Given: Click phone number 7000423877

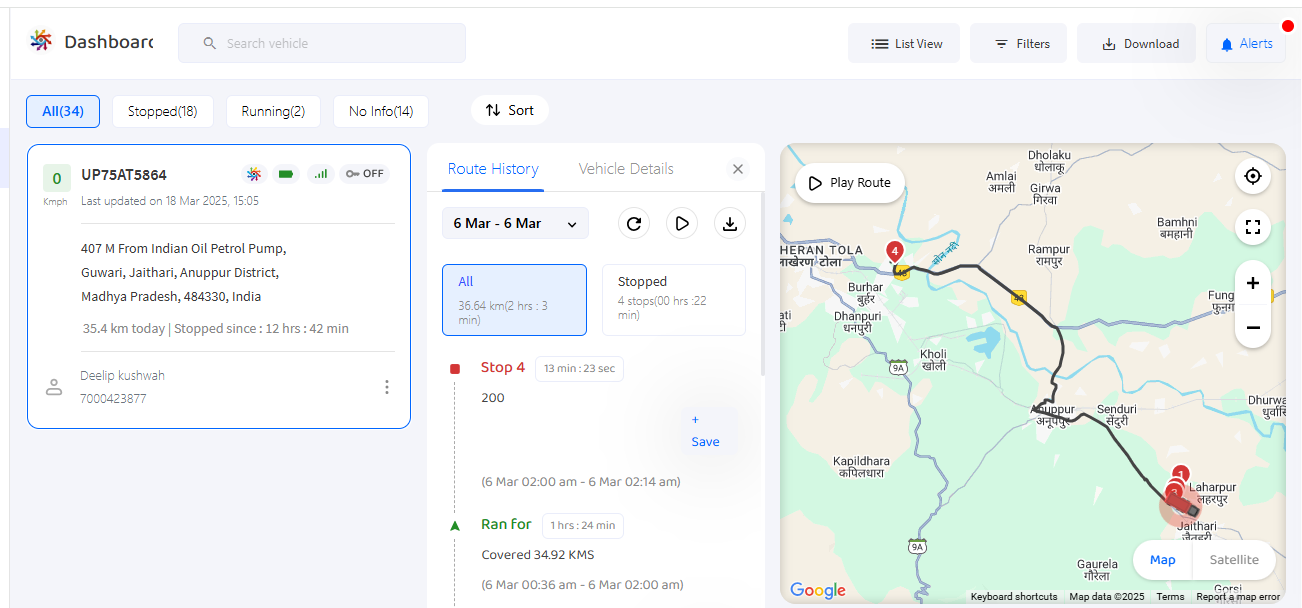Looking at the screenshot, I should (x=113, y=398).
